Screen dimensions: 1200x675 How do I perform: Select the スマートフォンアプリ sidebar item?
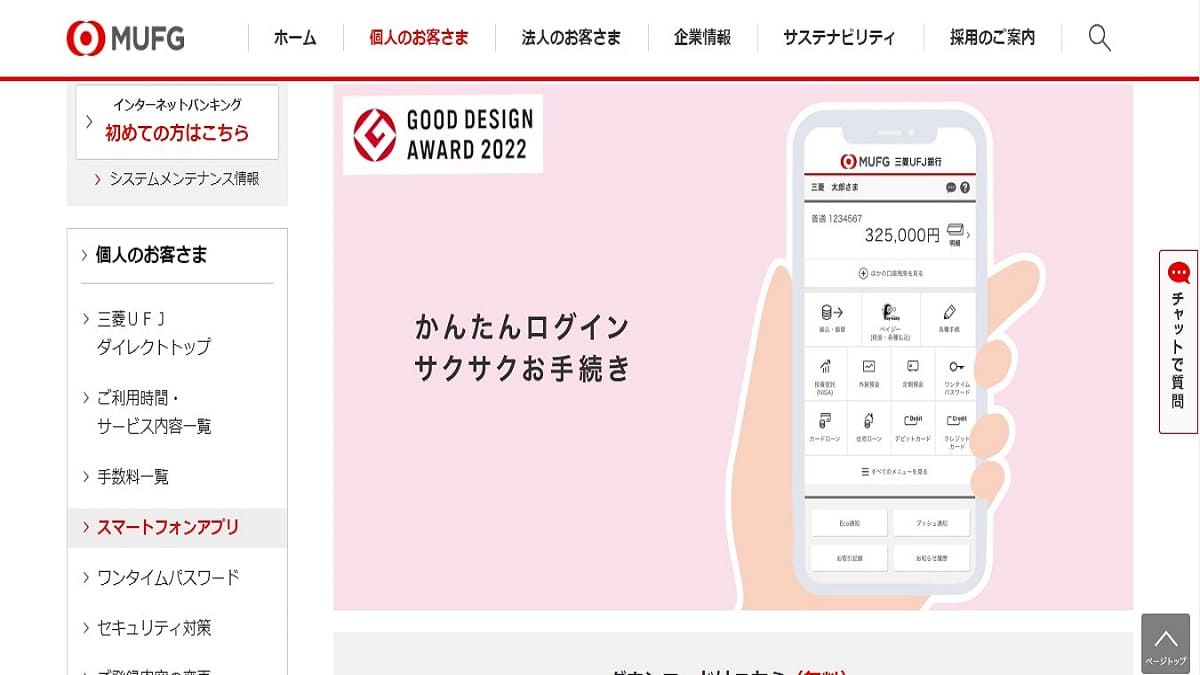coord(177,527)
